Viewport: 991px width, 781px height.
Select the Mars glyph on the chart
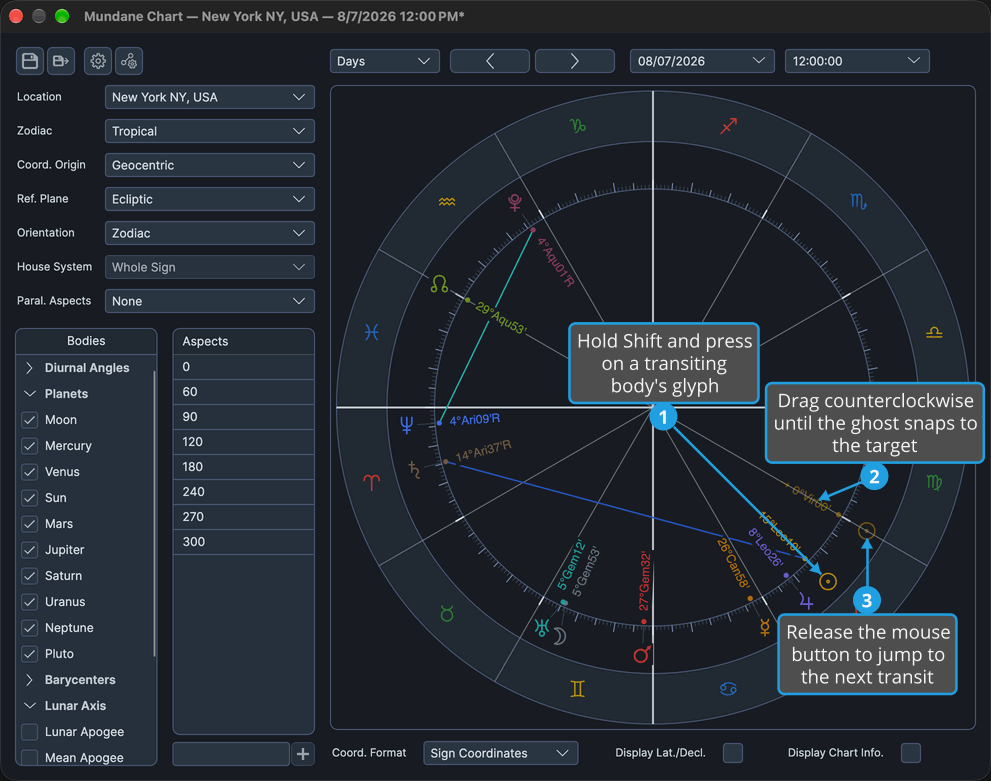point(642,654)
